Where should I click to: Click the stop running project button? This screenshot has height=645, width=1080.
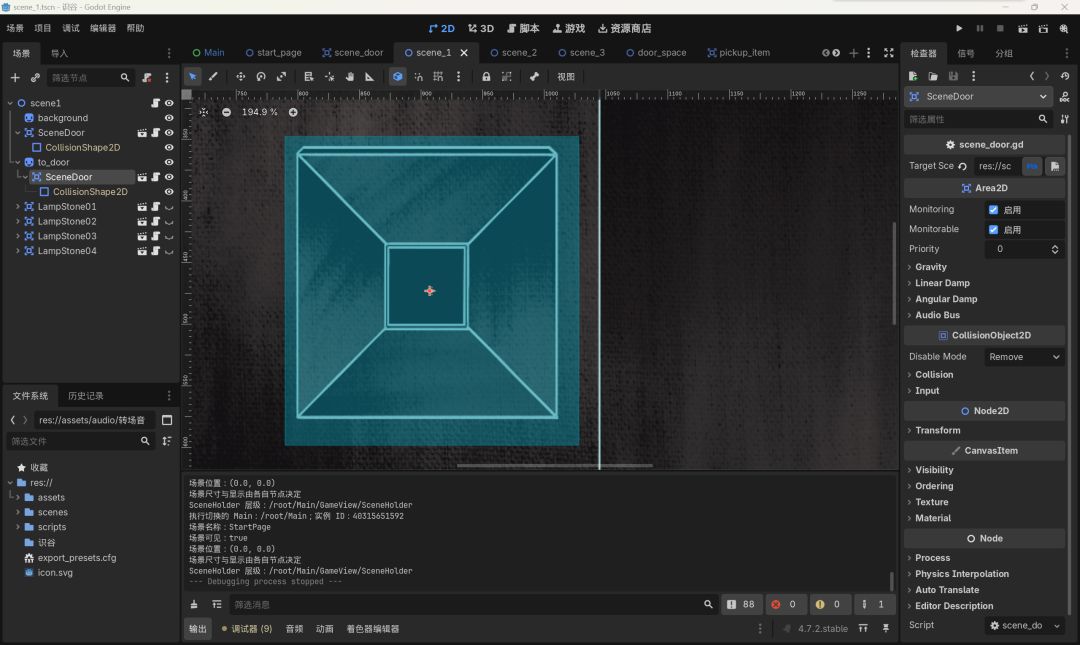click(x=1000, y=28)
